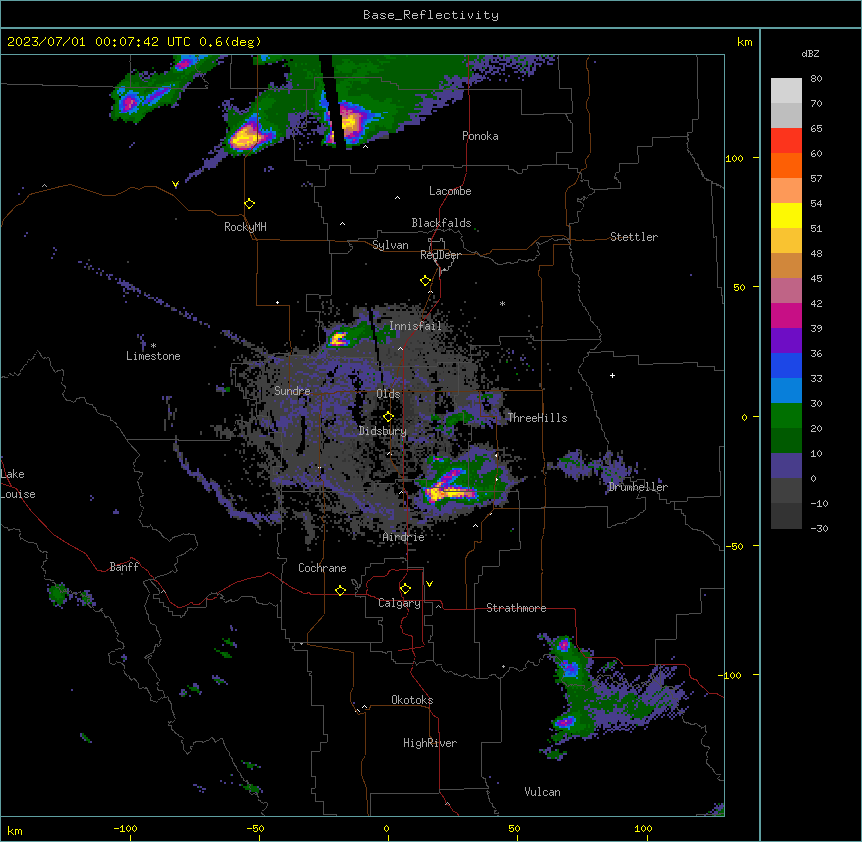The image size is (862, 842).
Task: Click the yellow V marker northwest of RockyMH
Action: pyautogui.click(x=175, y=185)
